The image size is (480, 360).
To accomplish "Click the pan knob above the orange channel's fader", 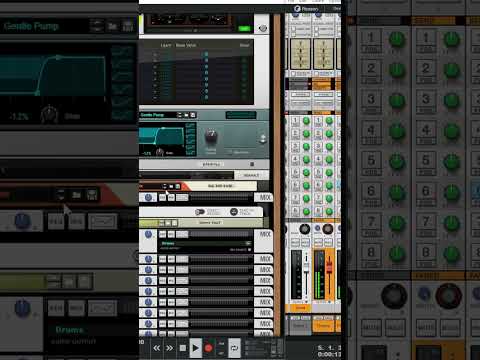I will tap(328, 229).
